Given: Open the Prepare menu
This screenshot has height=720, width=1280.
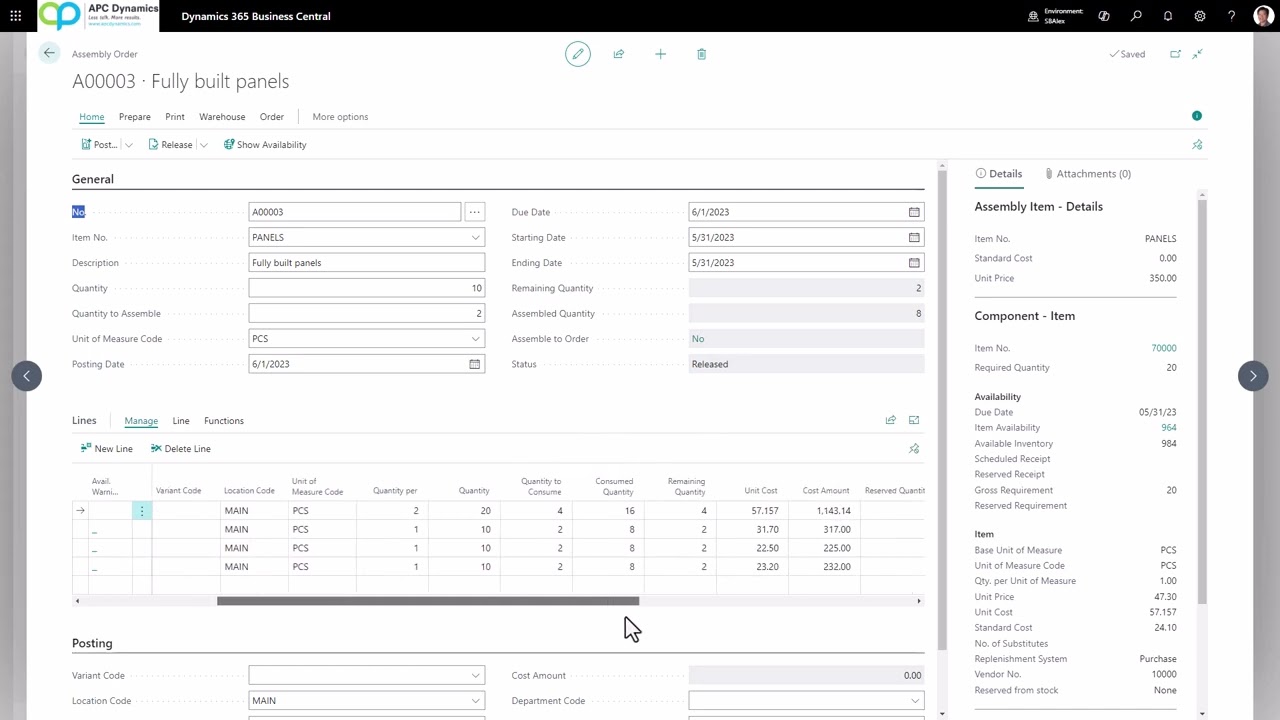Looking at the screenshot, I should tap(134, 117).
